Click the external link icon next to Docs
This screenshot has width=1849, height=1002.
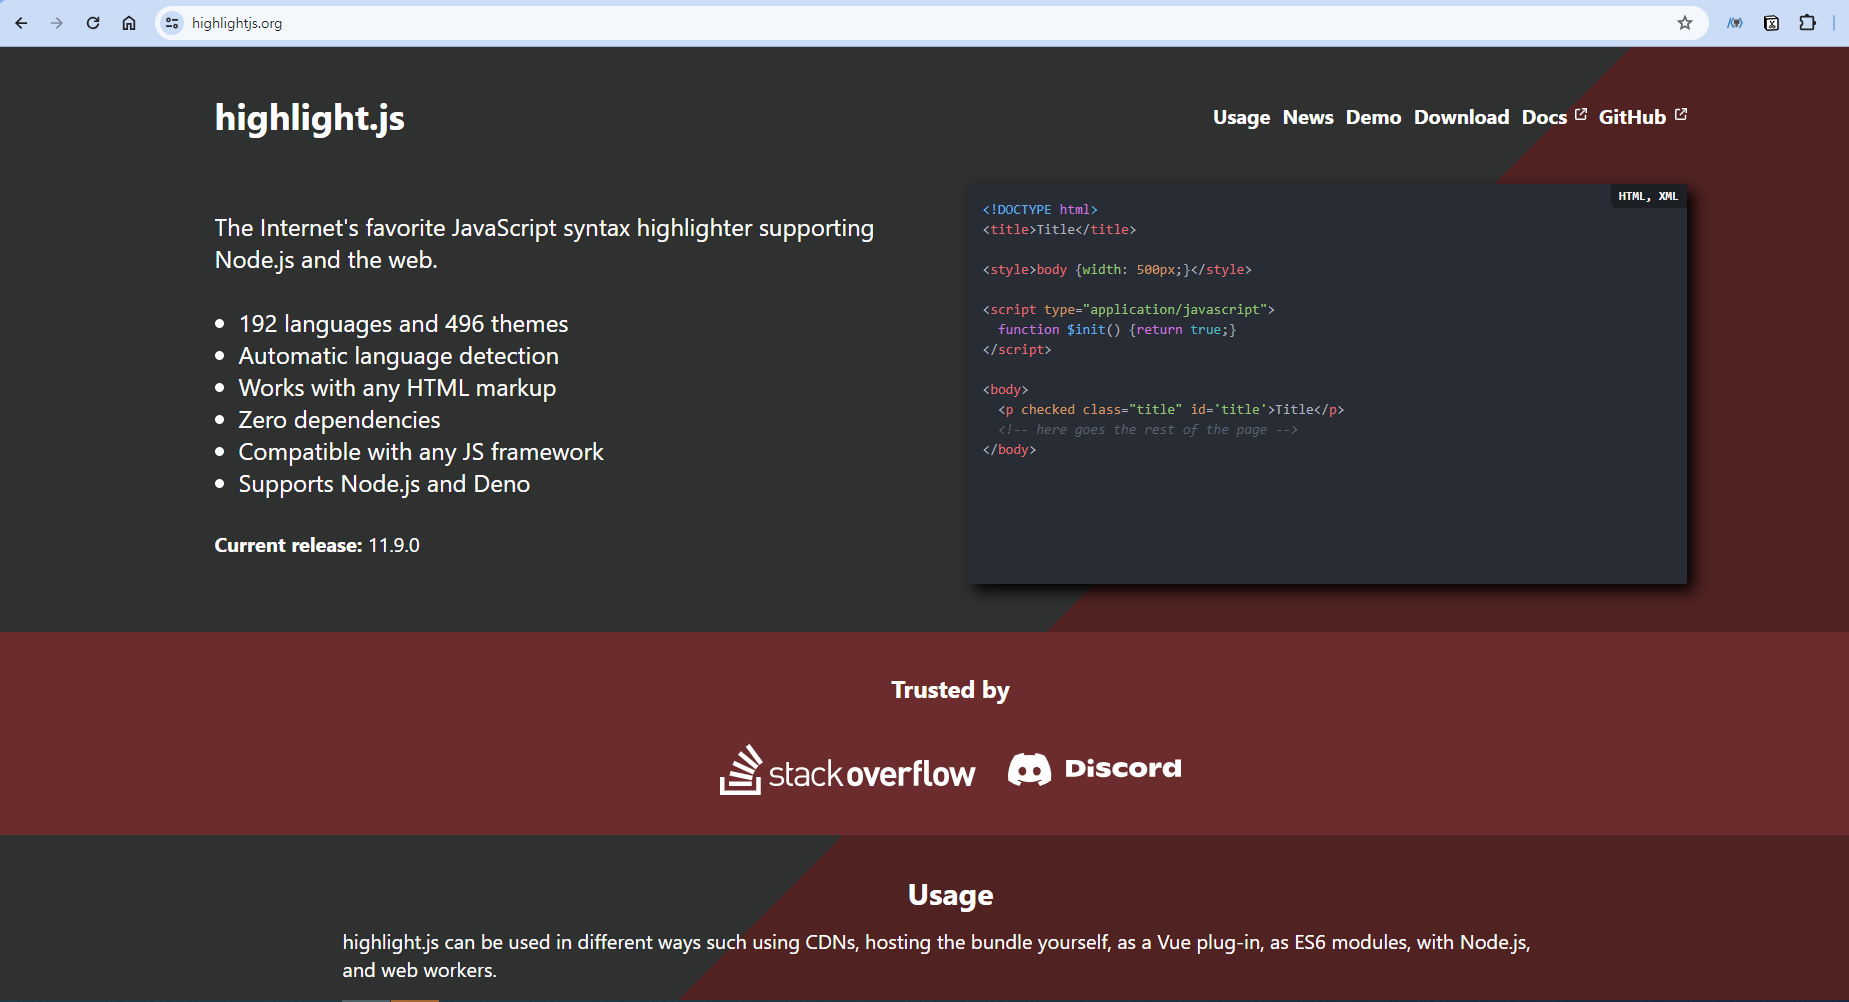coord(1581,114)
